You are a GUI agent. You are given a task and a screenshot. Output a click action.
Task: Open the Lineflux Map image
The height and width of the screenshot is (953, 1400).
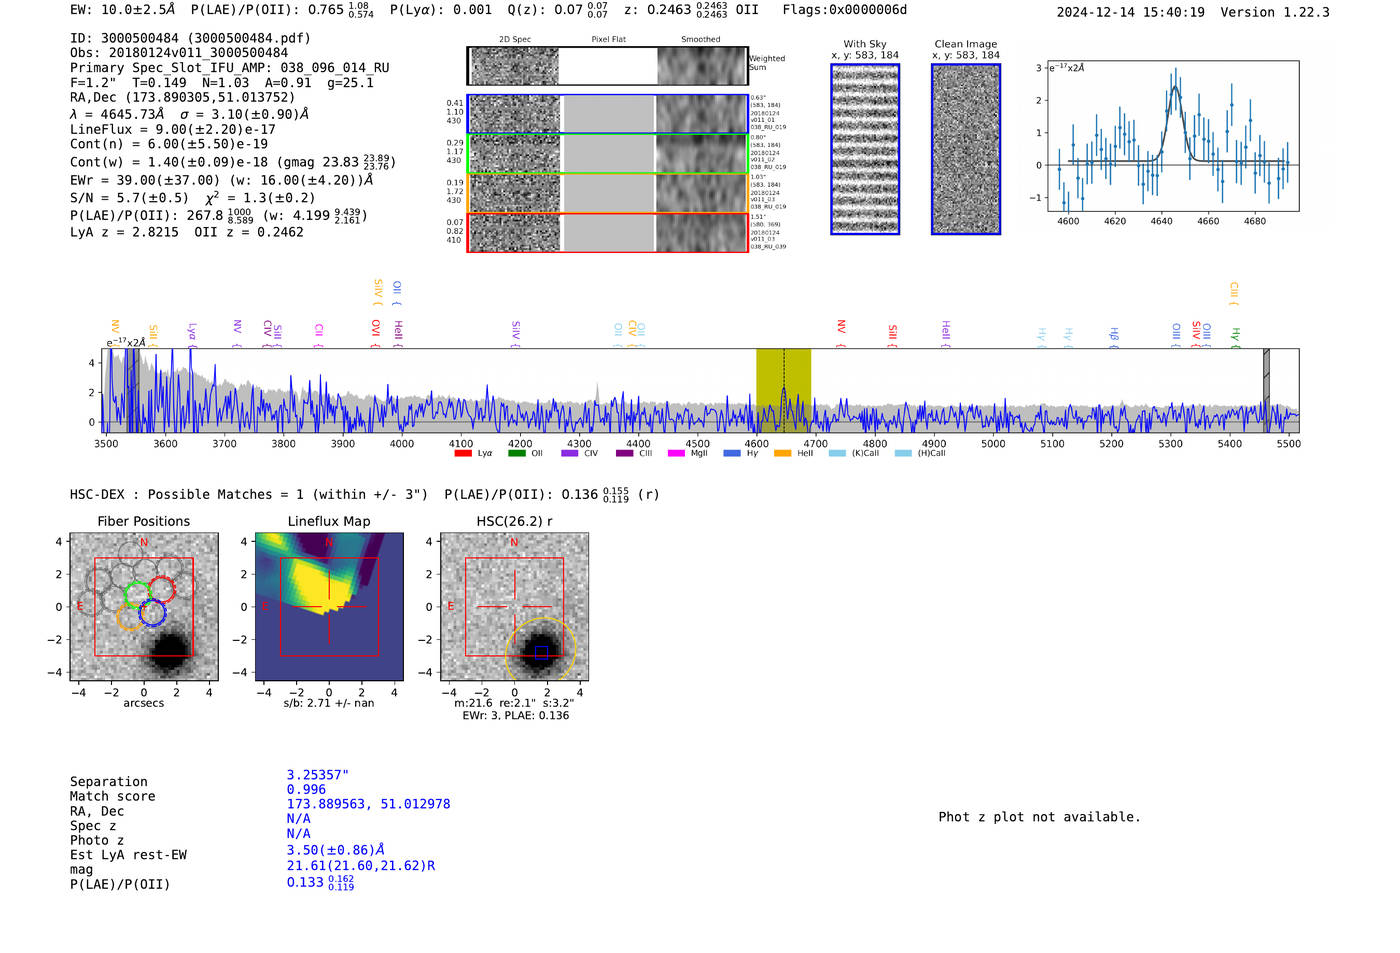click(x=329, y=607)
